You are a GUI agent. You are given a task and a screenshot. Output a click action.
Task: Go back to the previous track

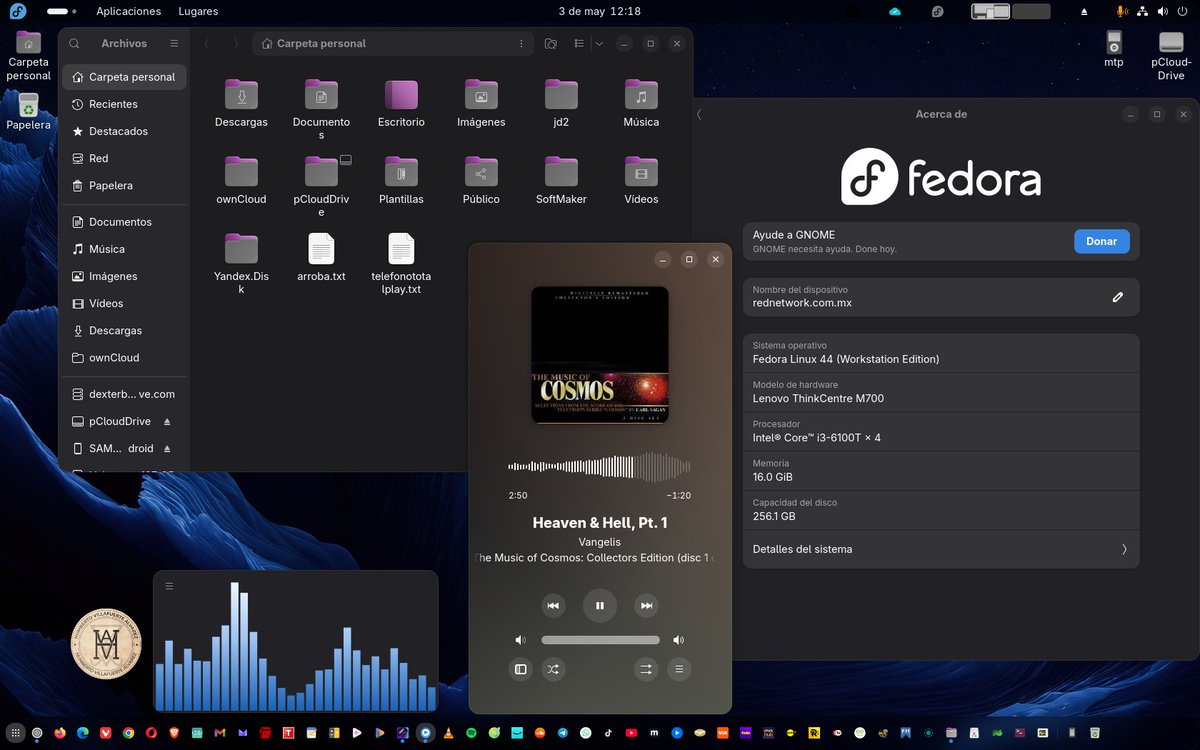(553, 605)
